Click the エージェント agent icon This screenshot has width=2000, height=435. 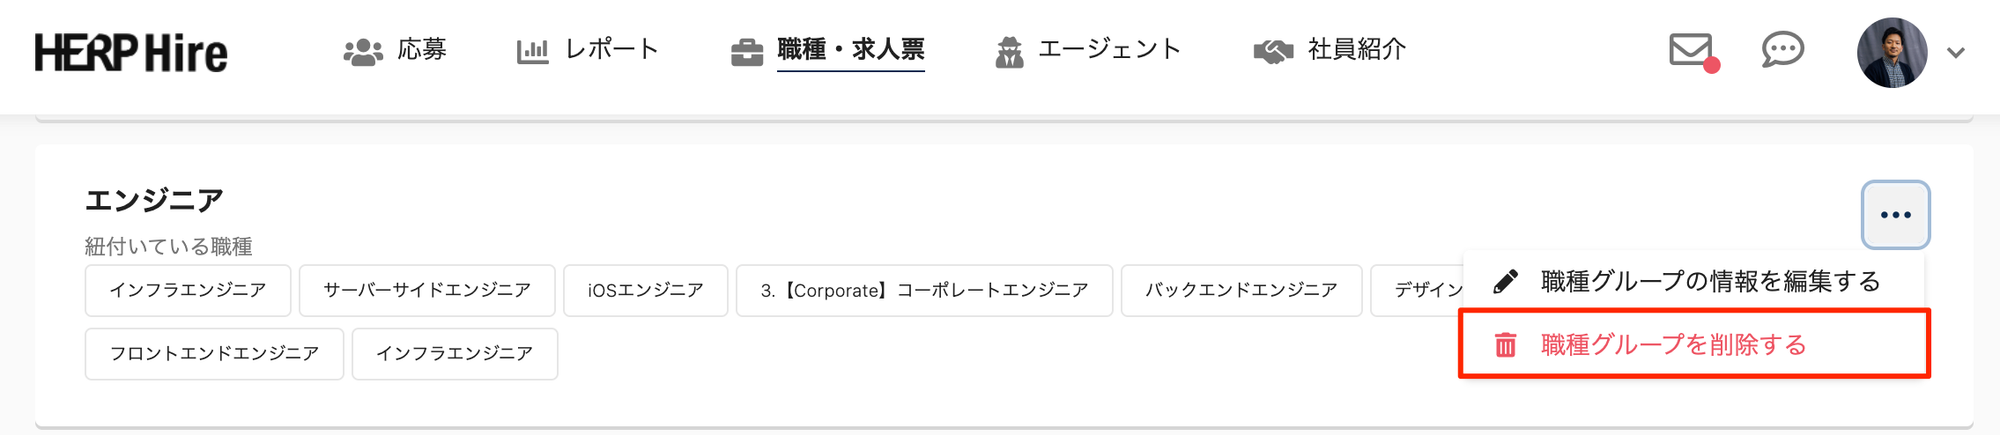point(1009,52)
